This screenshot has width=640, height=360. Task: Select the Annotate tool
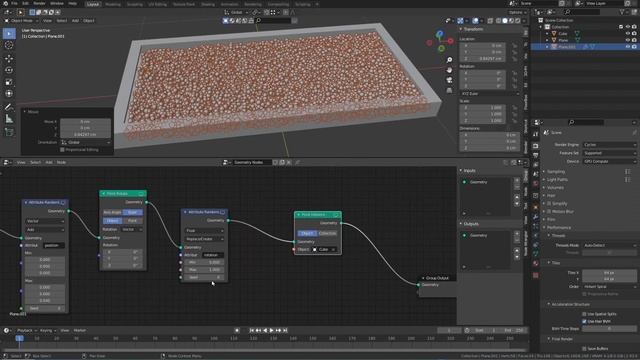9,107
